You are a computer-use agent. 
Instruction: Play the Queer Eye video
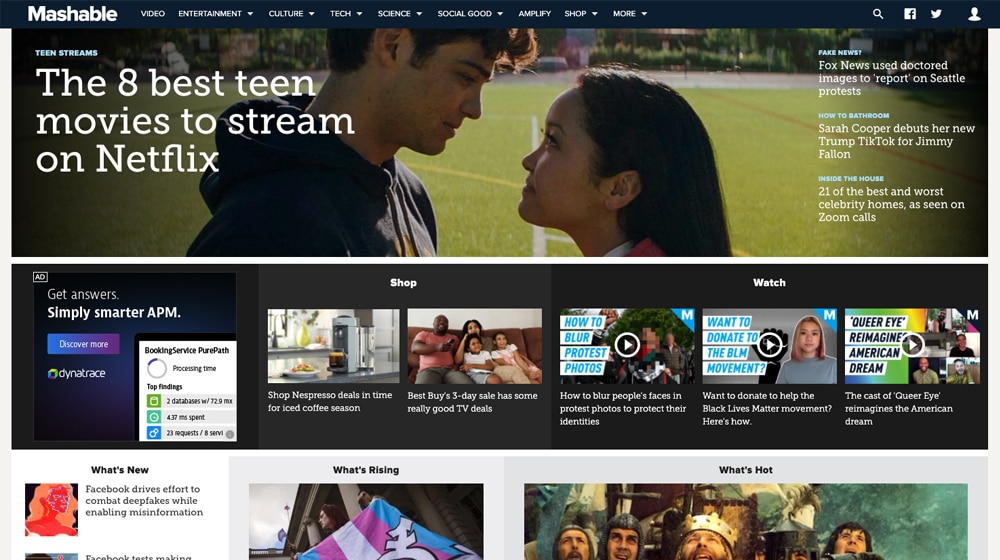click(913, 345)
